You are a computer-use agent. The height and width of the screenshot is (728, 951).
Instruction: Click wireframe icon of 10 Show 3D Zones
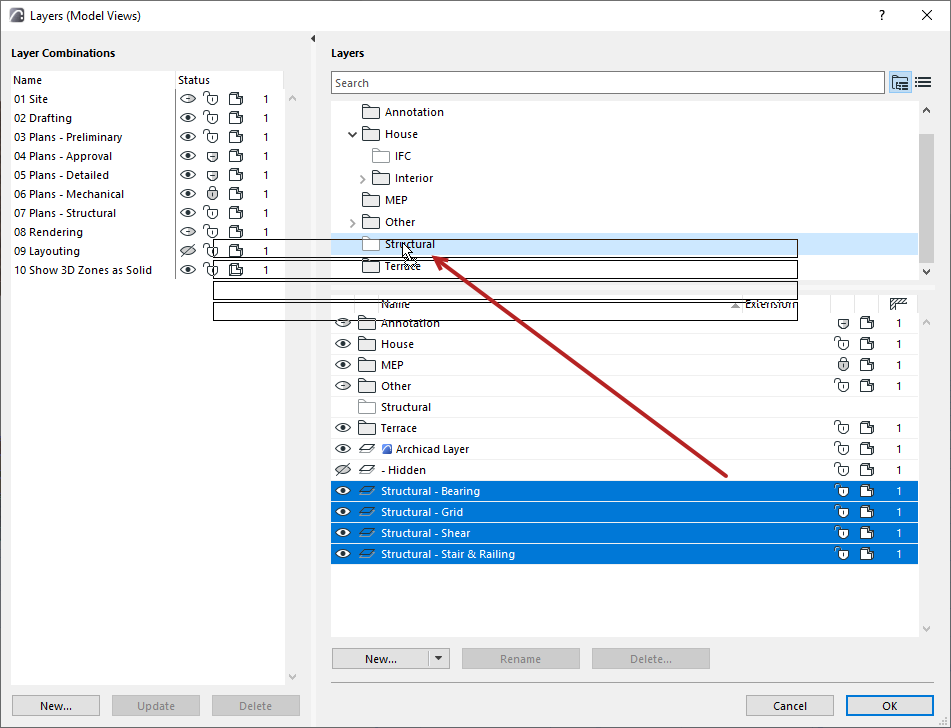(x=236, y=270)
